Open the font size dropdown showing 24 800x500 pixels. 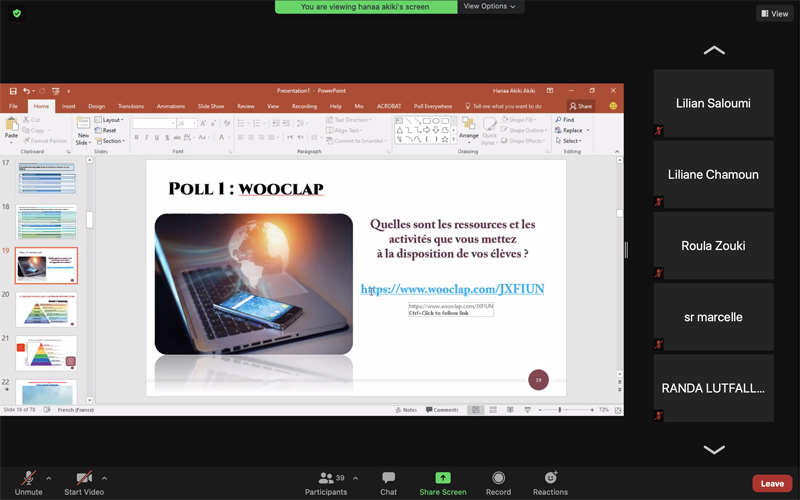point(187,123)
